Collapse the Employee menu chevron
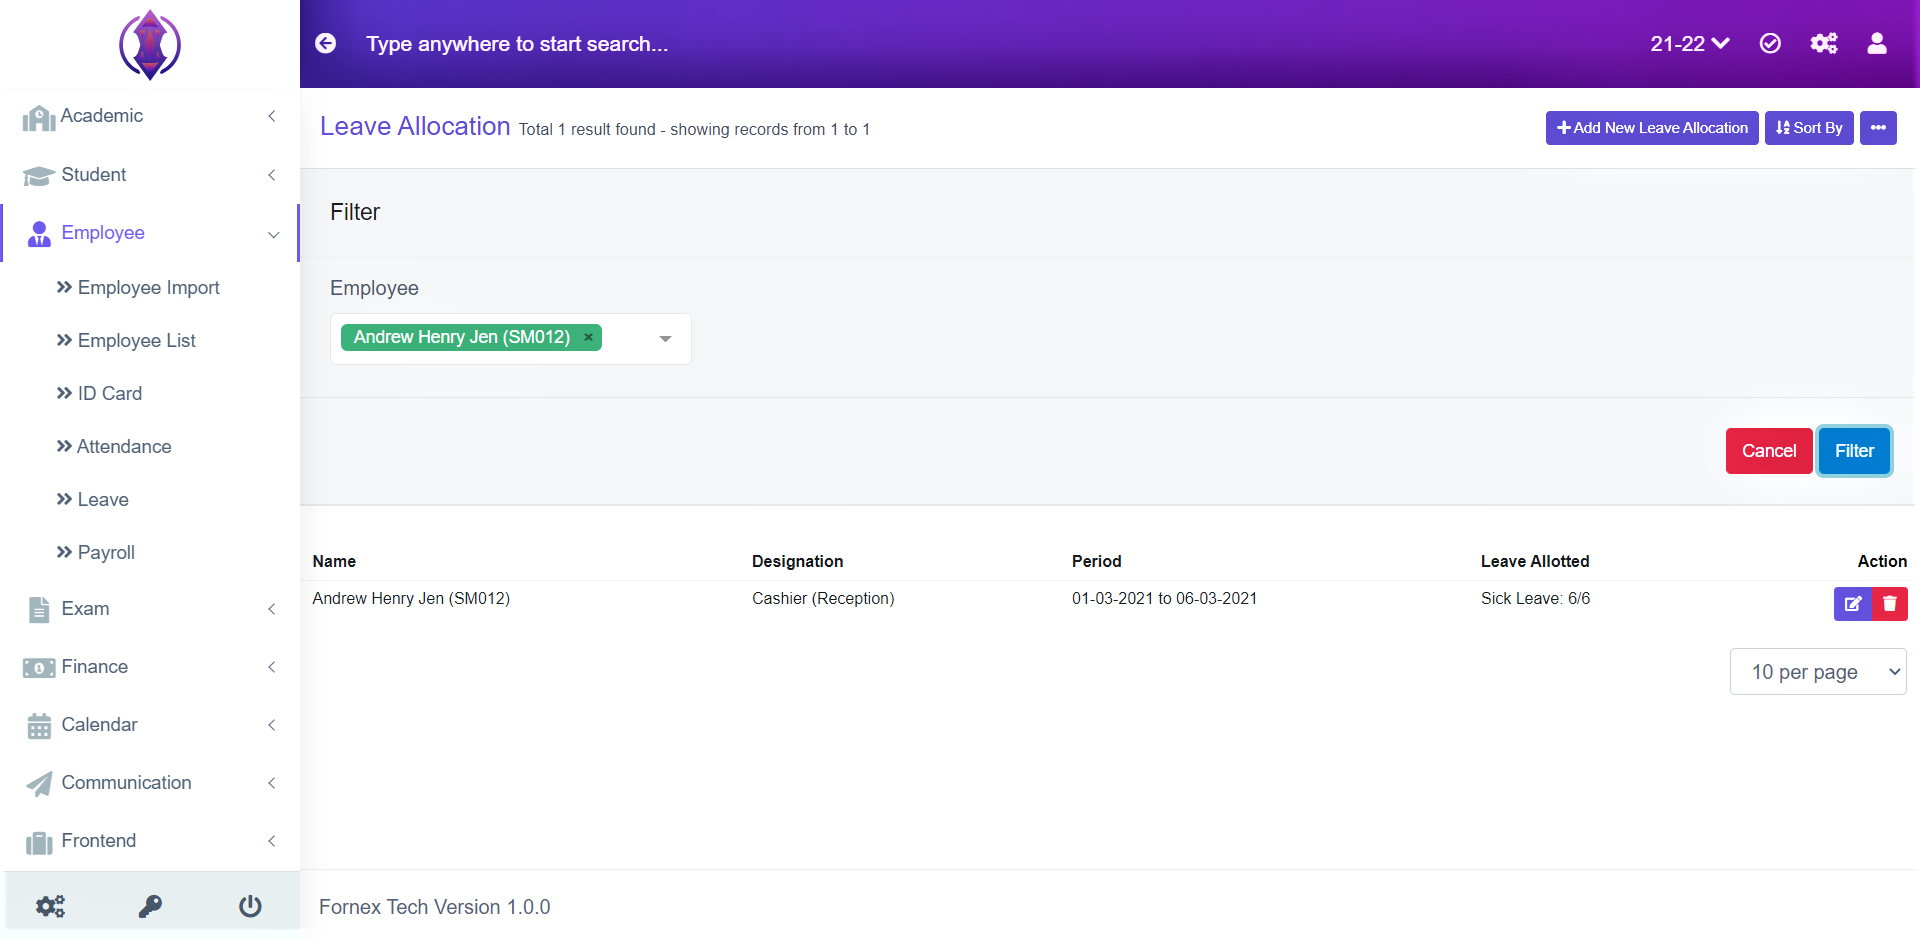Viewport: 1920px width, 941px height. click(x=273, y=234)
